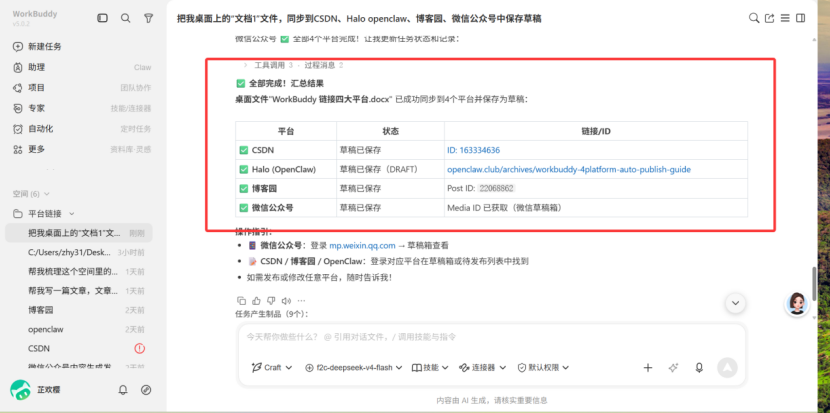The height and width of the screenshot is (413, 830).
Task: Open the Craft mode dropdown
Action: point(272,367)
